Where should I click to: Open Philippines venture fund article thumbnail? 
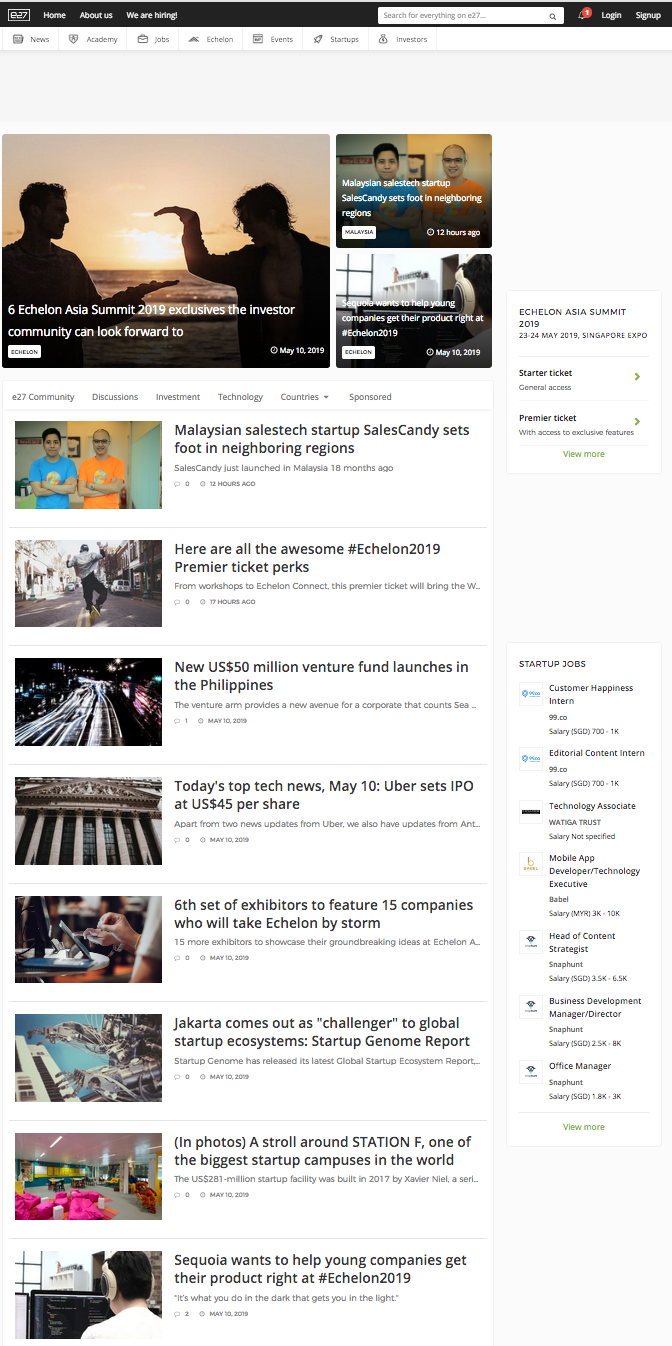click(x=88, y=702)
